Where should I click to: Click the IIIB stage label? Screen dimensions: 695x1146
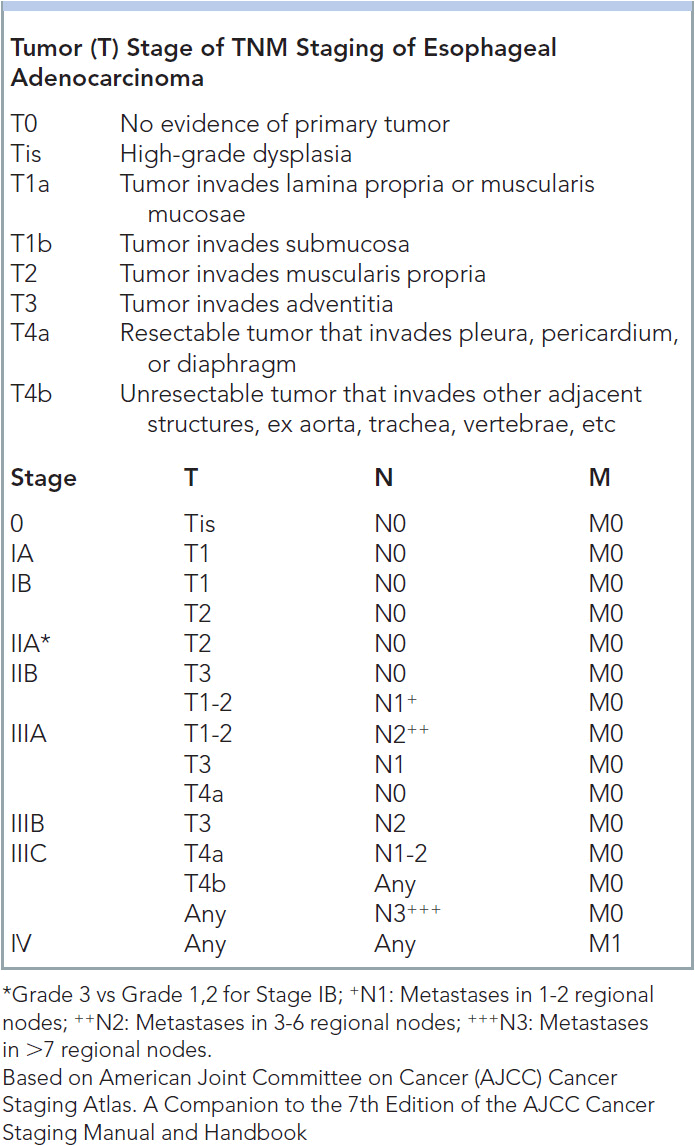(x=30, y=824)
